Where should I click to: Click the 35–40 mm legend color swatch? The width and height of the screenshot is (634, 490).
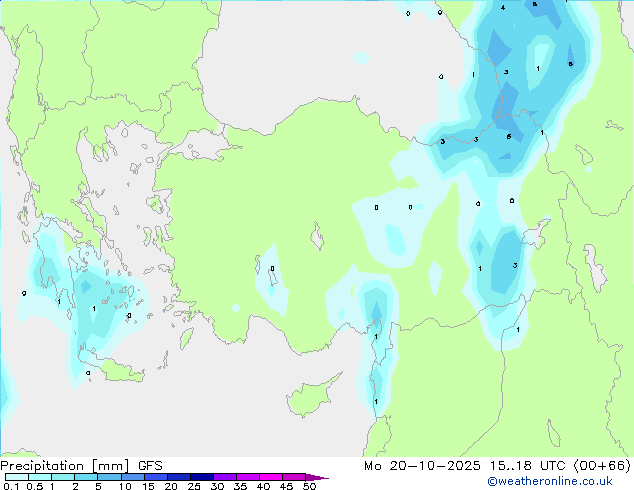(x=248, y=477)
